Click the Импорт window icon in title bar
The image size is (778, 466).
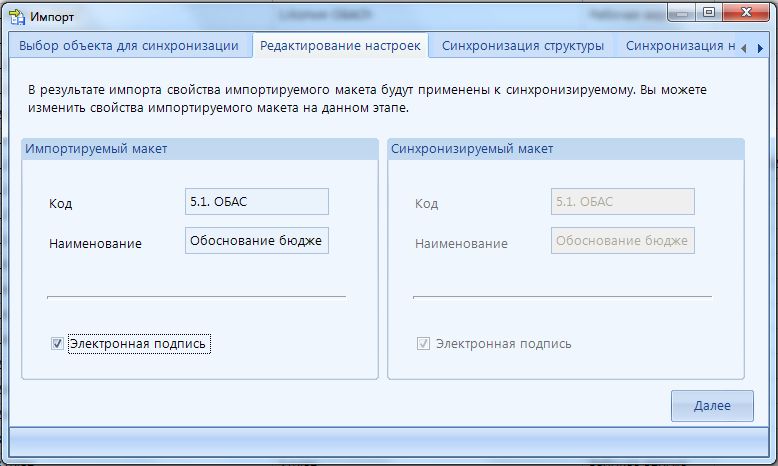pyautogui.click(x=16, y=16)
